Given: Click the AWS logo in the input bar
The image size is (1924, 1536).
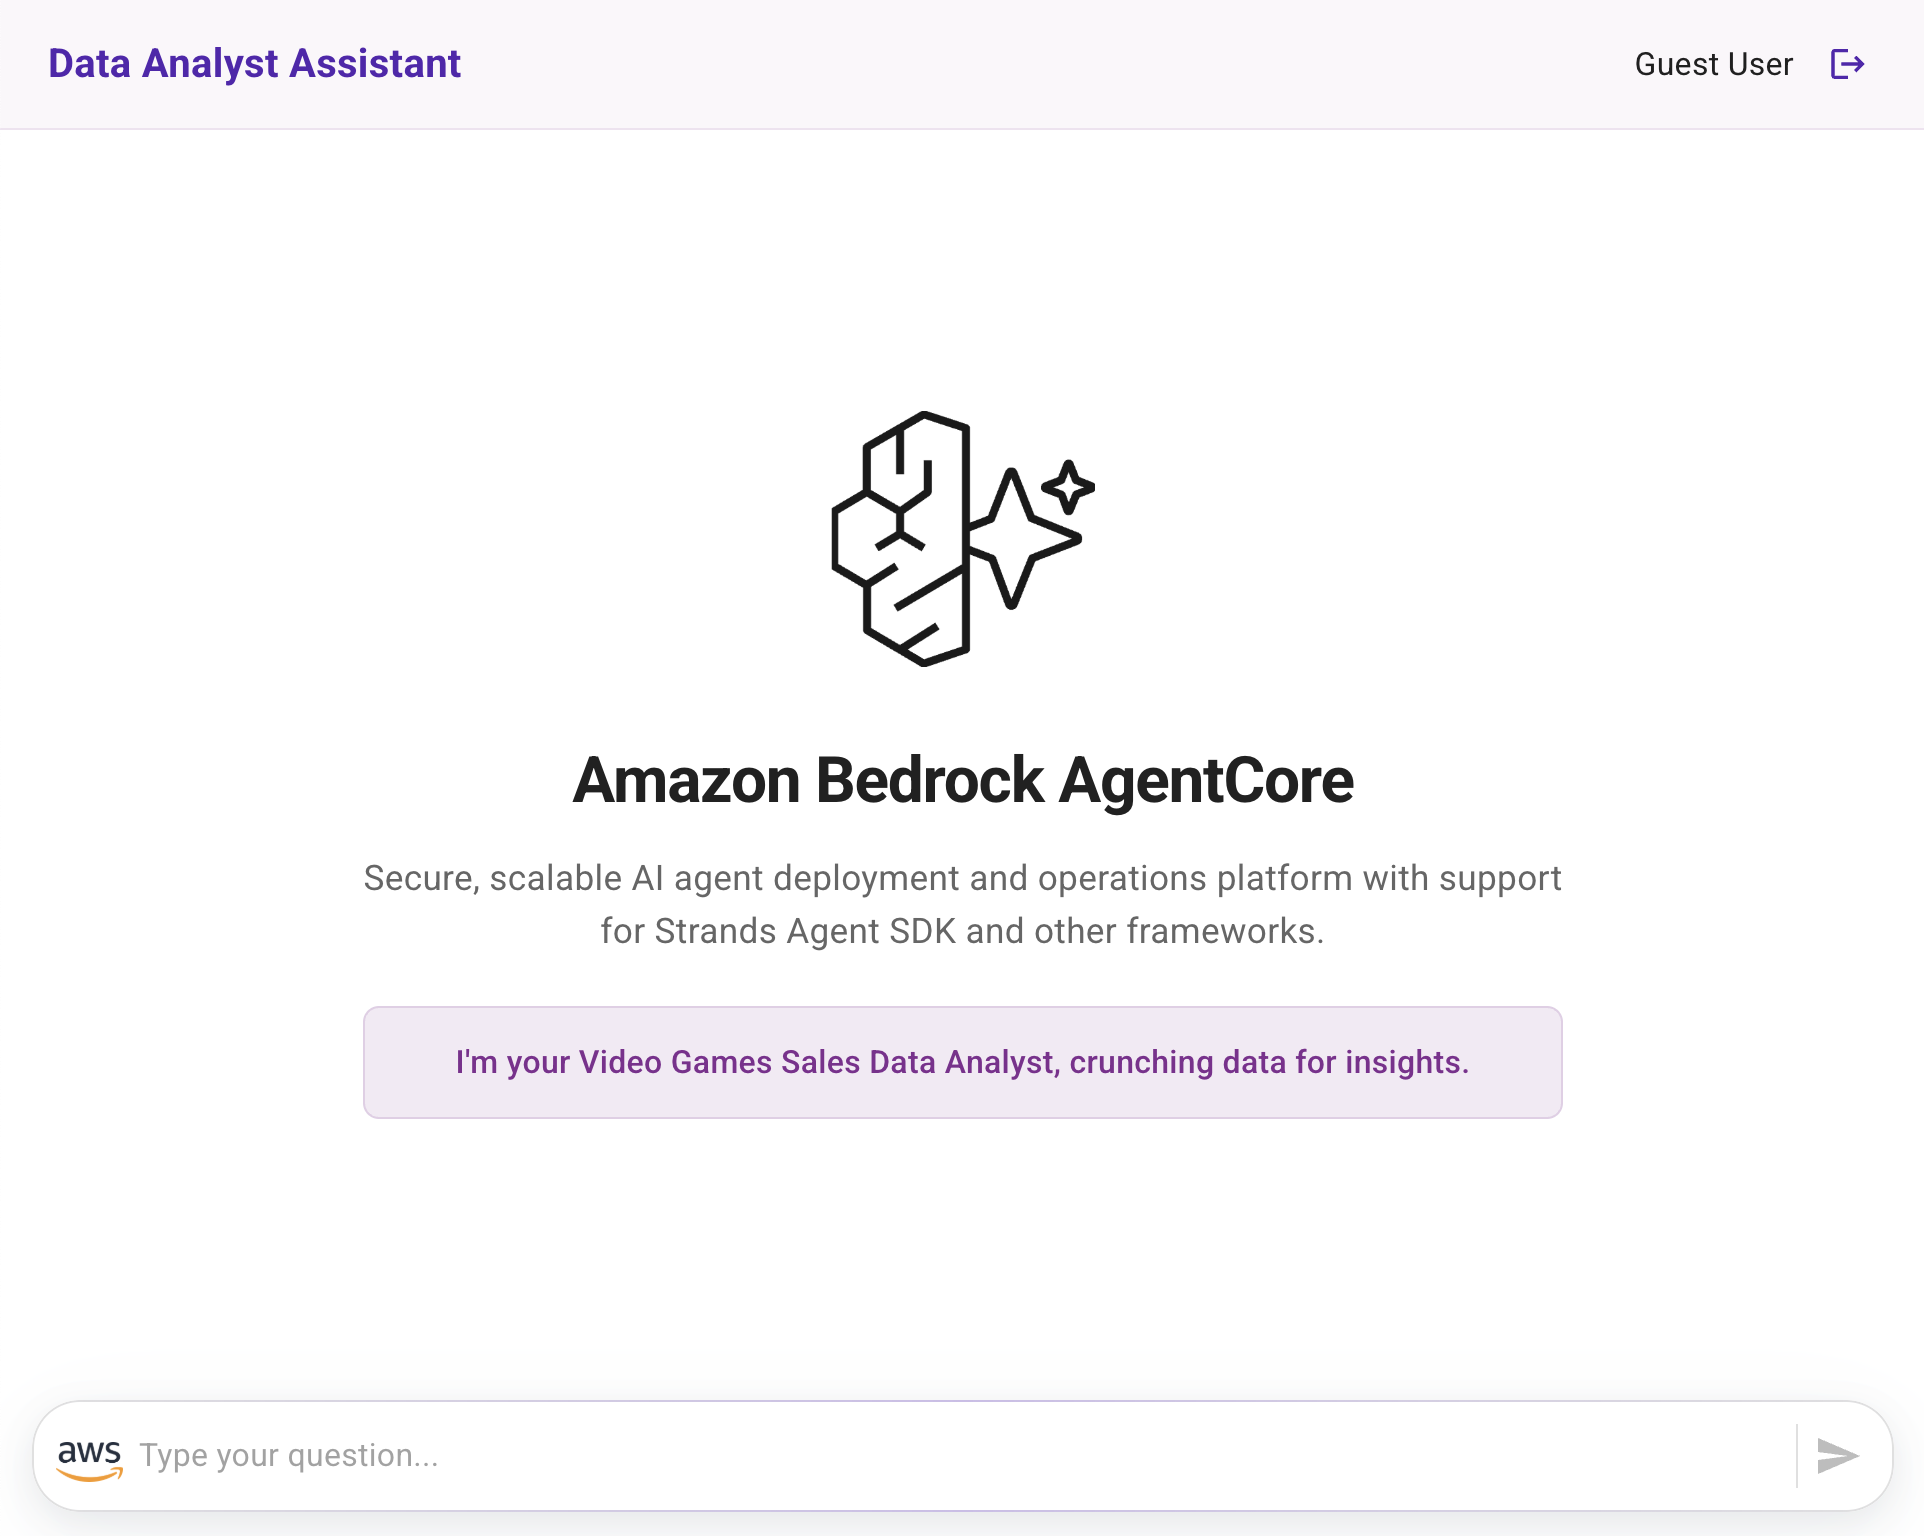Looking at the screenshot, I should point(90,1458).
